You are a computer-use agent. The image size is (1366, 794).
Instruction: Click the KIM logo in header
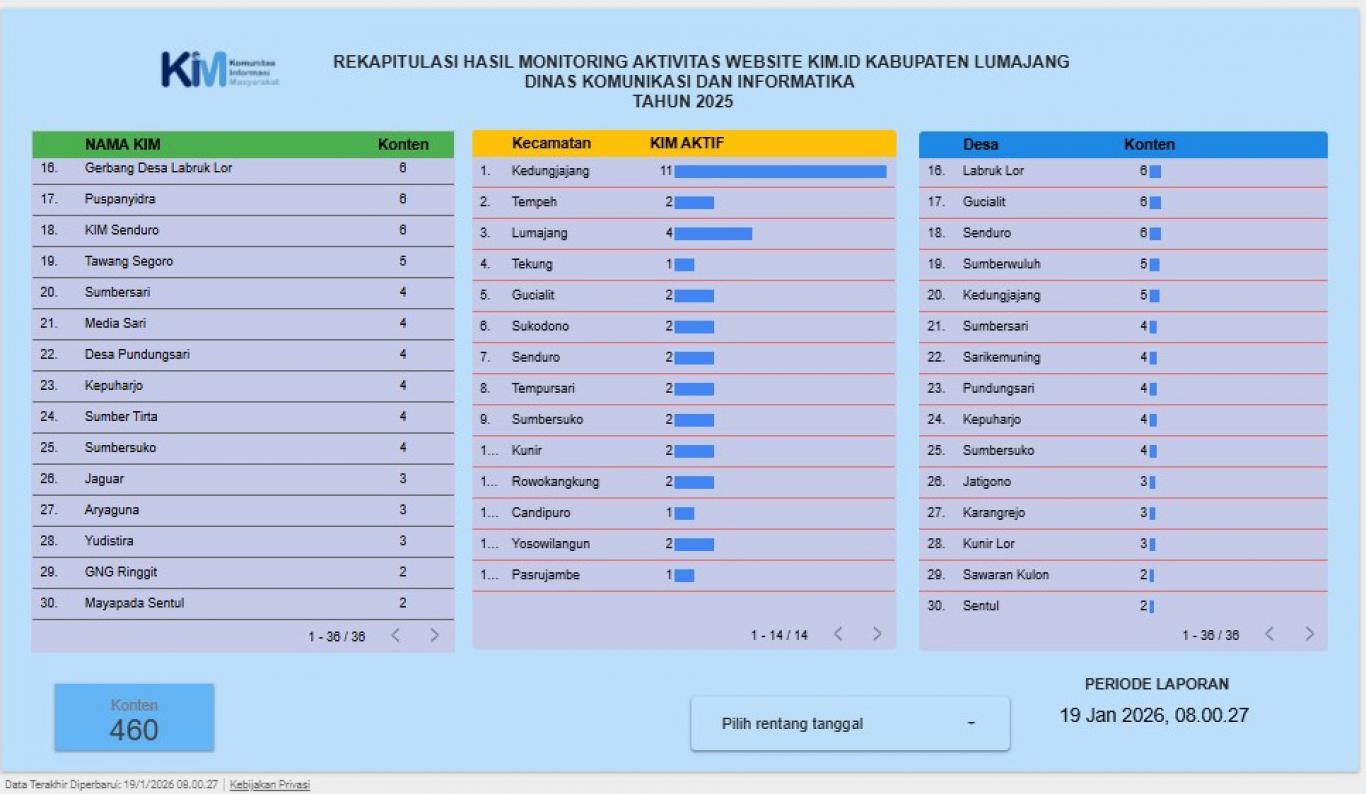(219, 69)
